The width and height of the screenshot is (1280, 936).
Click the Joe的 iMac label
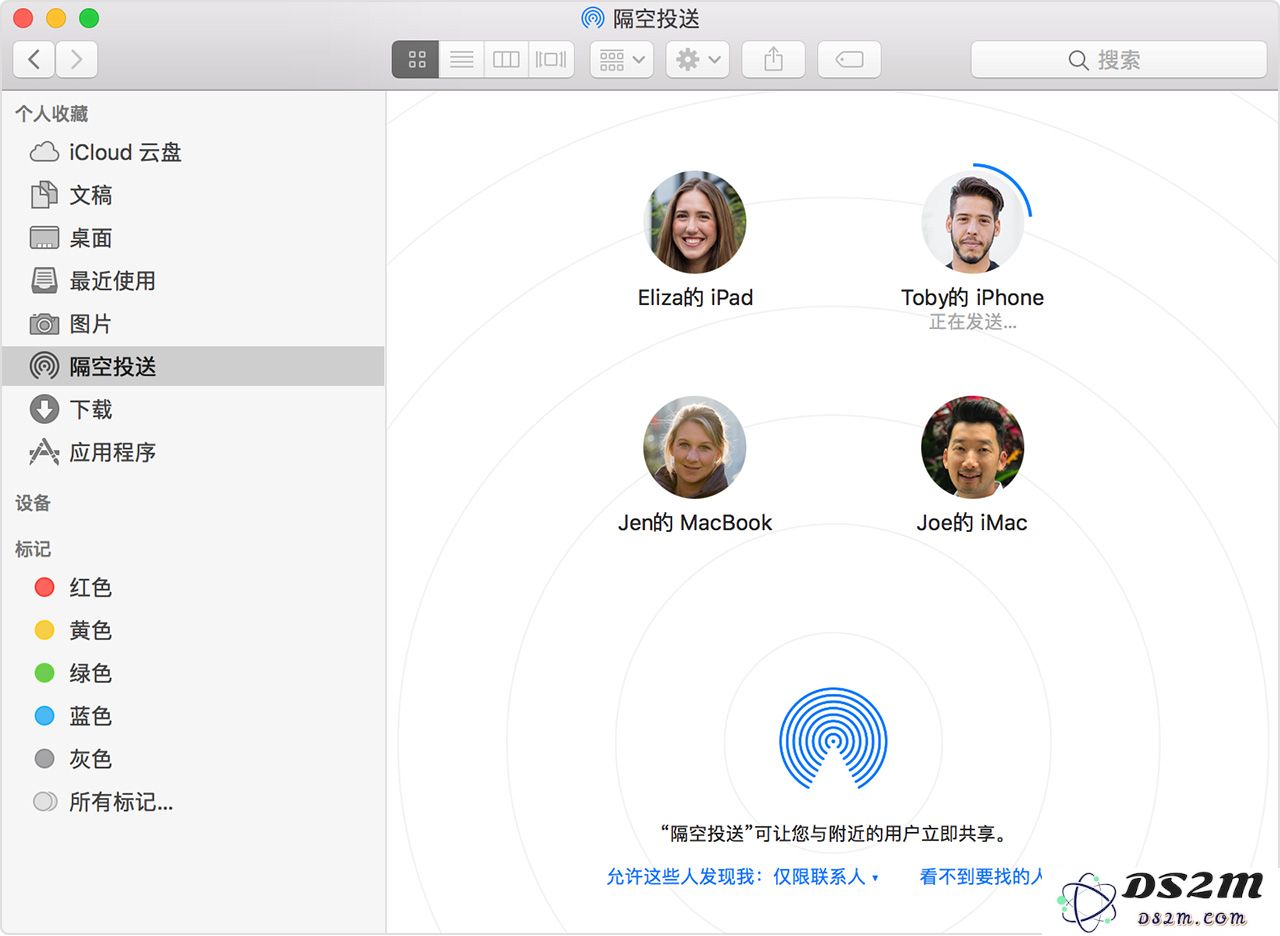tap(972, 523)
